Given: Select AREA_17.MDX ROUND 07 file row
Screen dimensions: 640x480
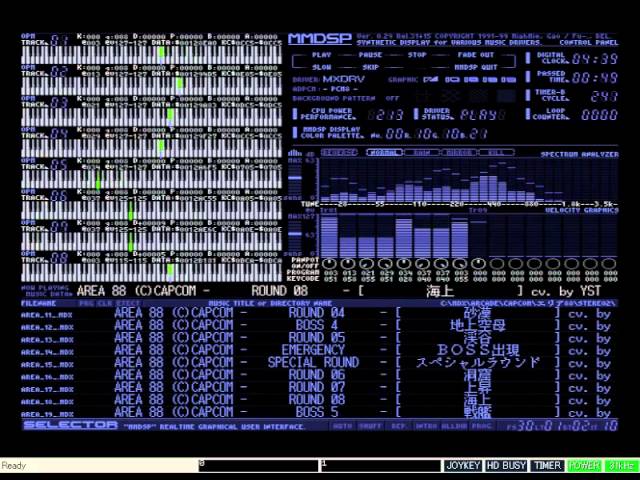Looking at the screenshot, I should [x=320, y=388].
